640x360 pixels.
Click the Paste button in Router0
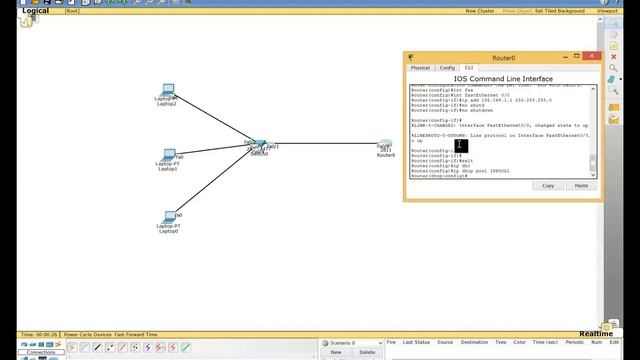tap(581, 186)
